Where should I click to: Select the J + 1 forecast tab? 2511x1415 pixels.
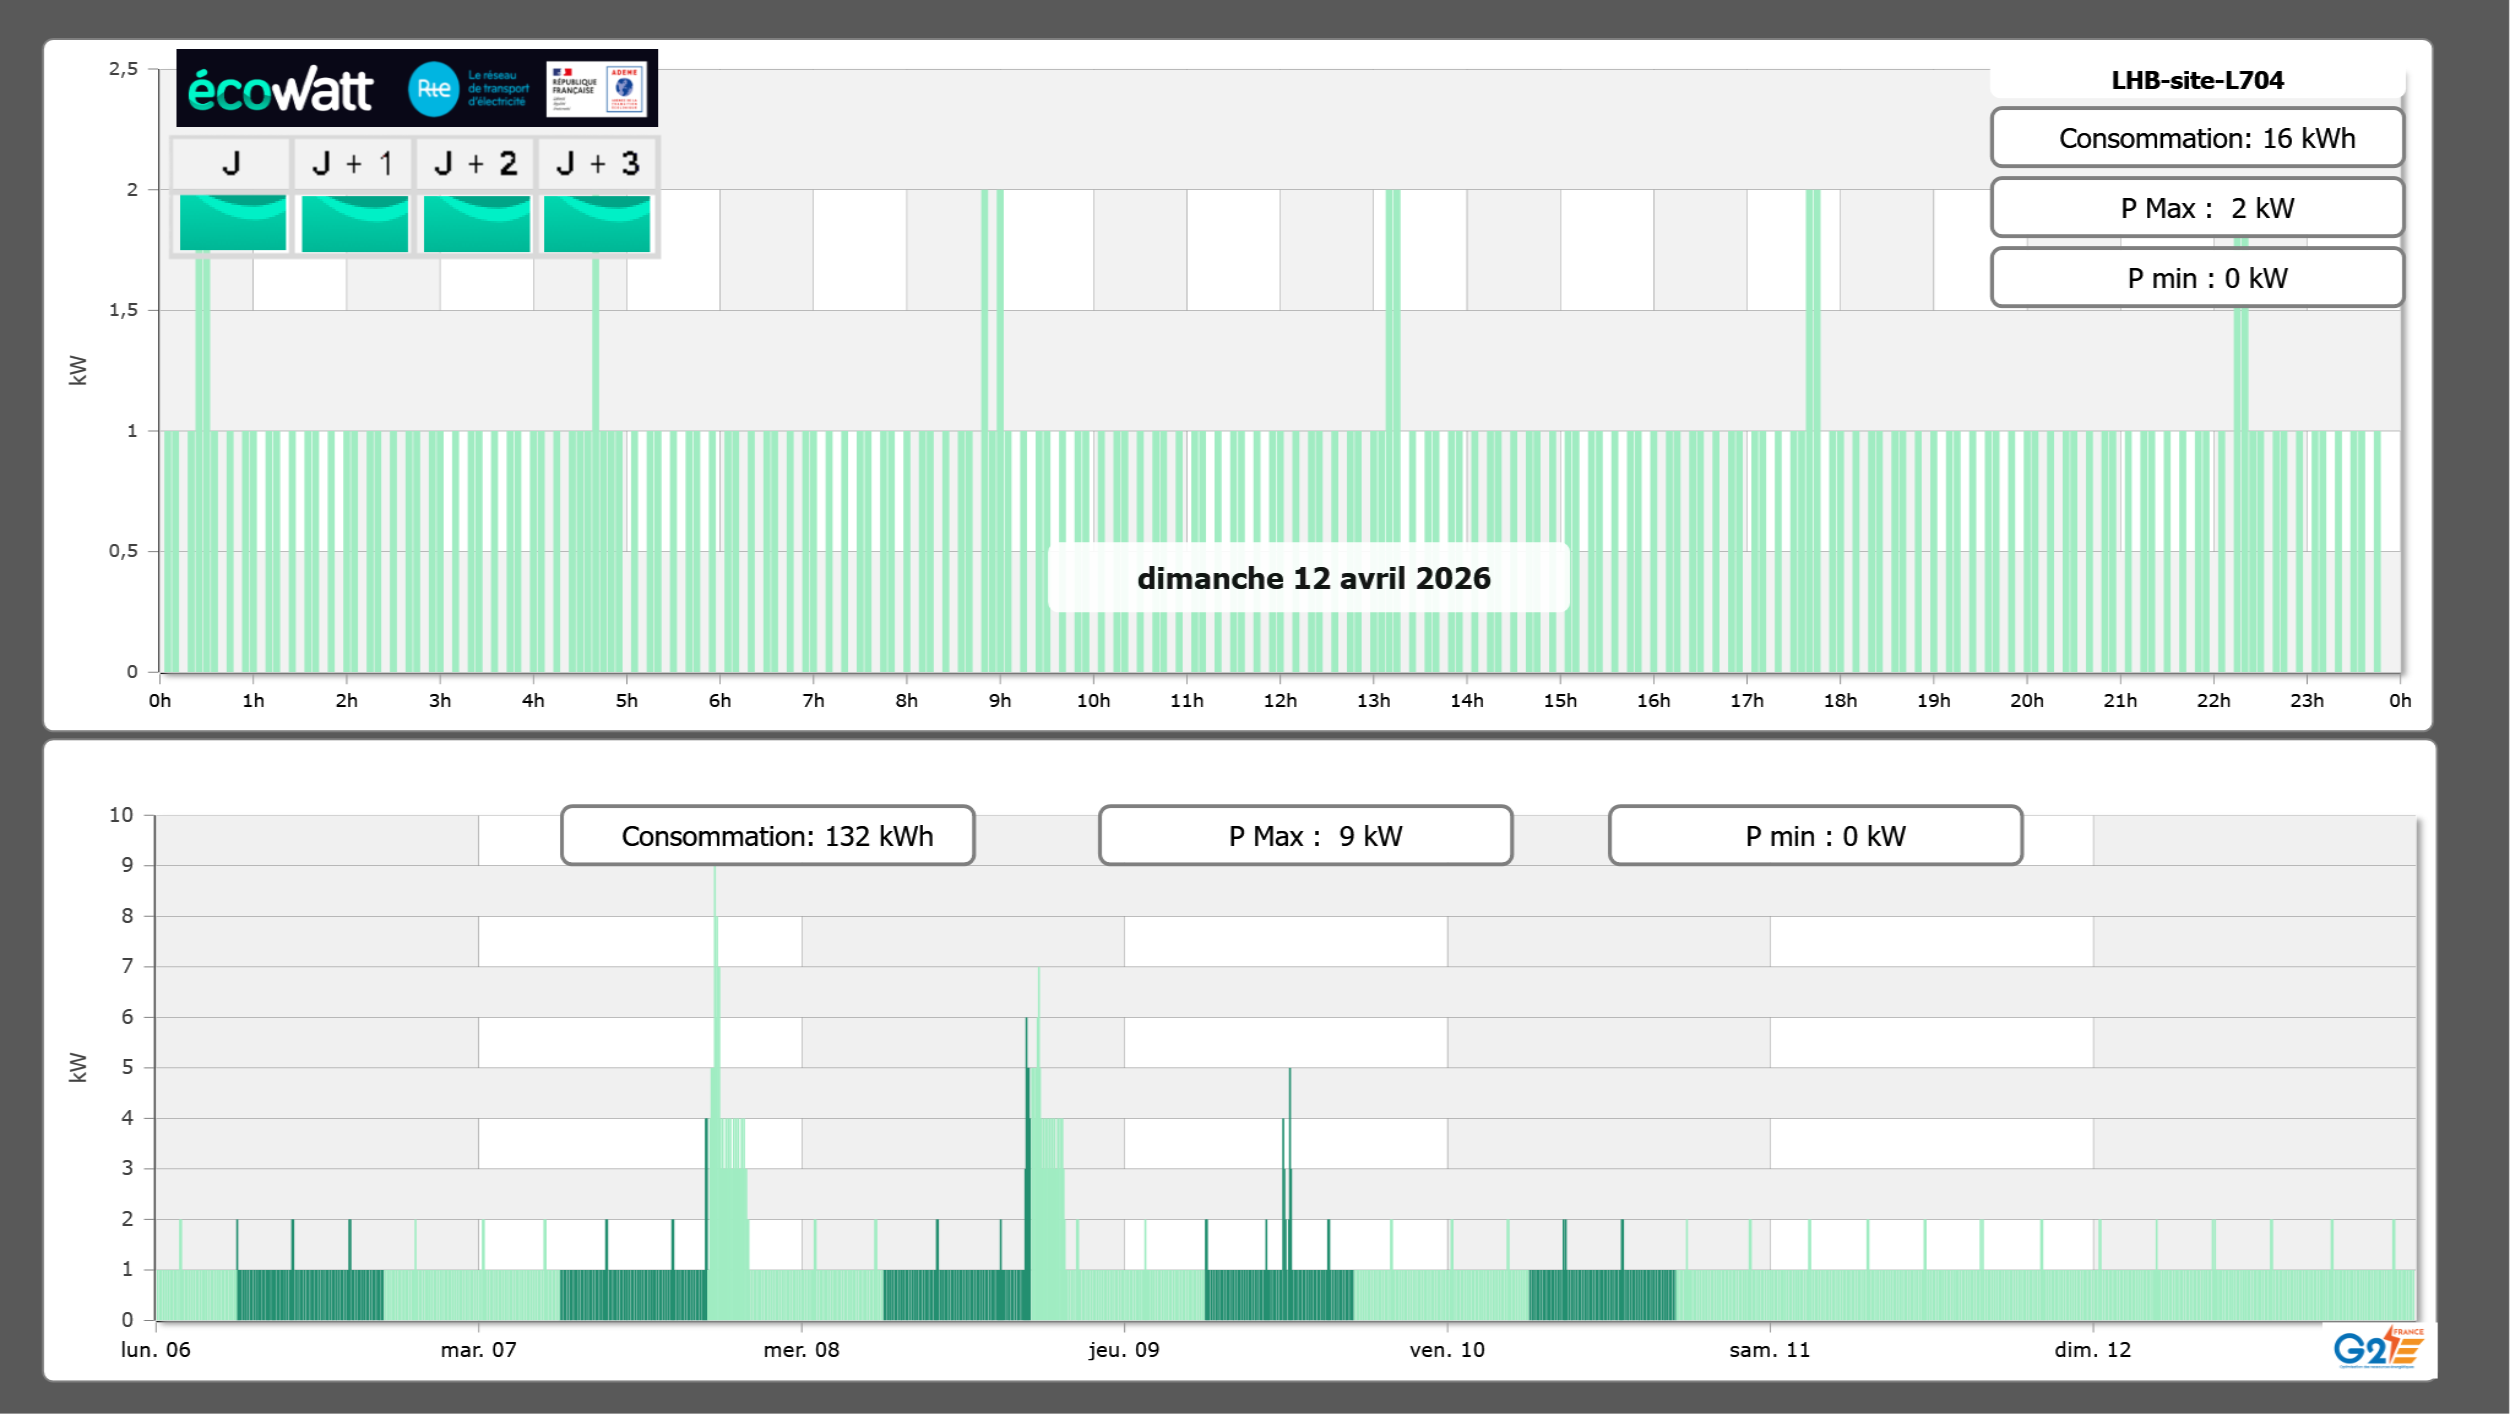[353, 163]
